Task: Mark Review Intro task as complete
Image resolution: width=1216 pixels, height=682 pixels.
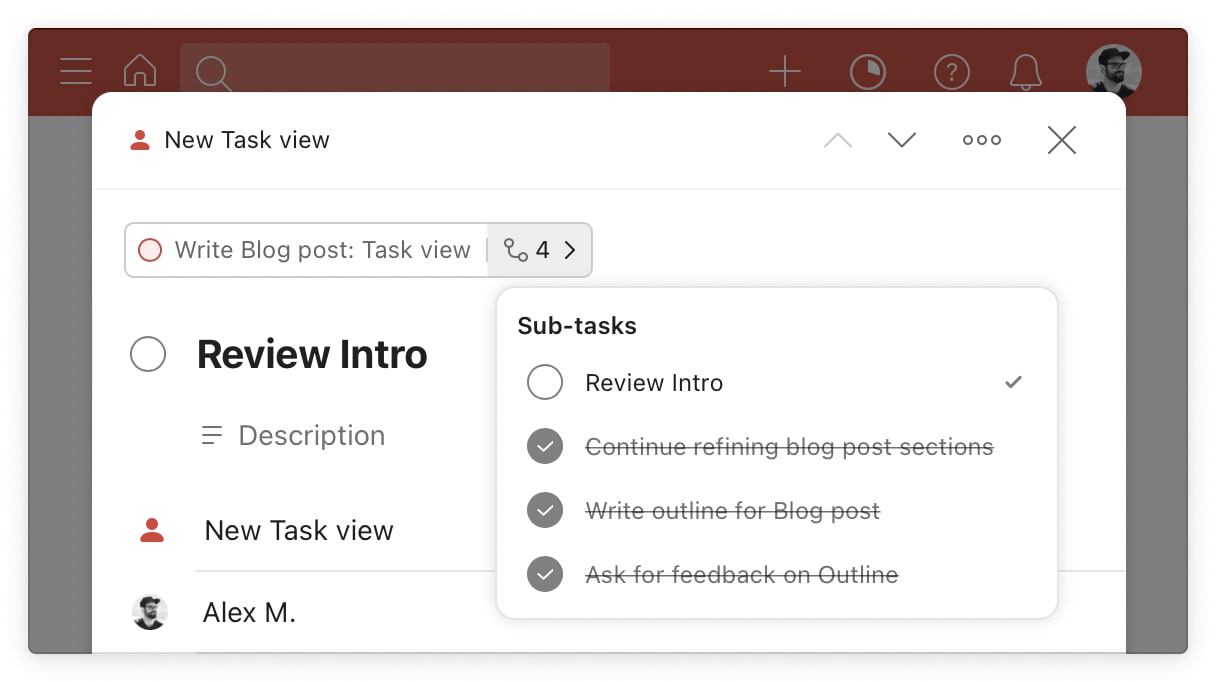Action: 148,354
